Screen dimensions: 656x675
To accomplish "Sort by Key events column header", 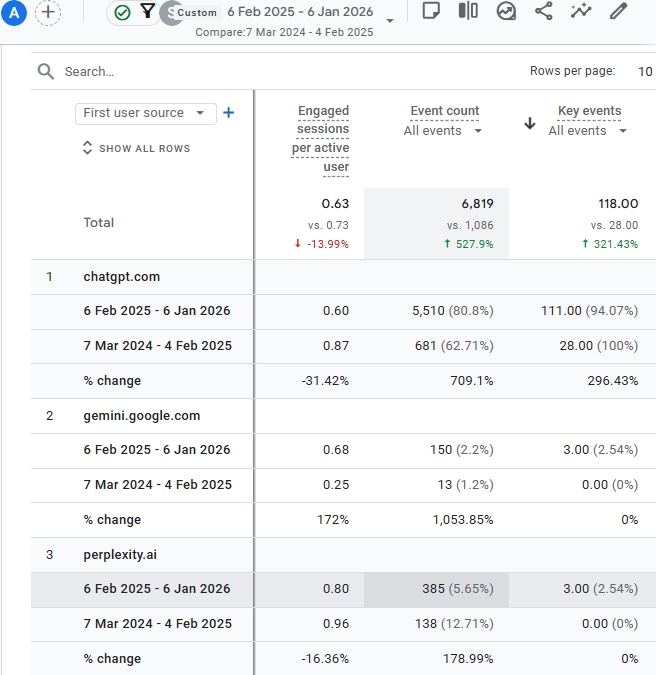I will click(589, 111).
